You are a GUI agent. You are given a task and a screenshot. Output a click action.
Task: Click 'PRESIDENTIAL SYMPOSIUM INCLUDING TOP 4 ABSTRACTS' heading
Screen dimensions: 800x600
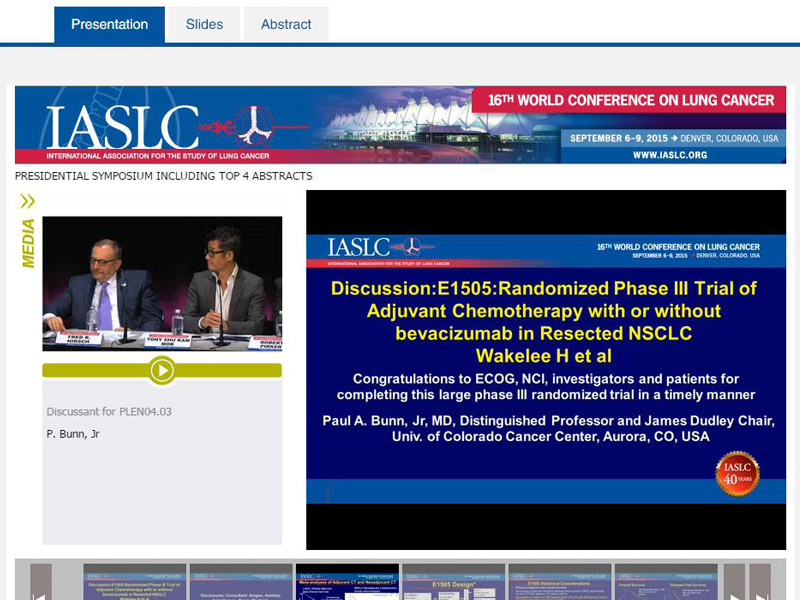(164, 176)
